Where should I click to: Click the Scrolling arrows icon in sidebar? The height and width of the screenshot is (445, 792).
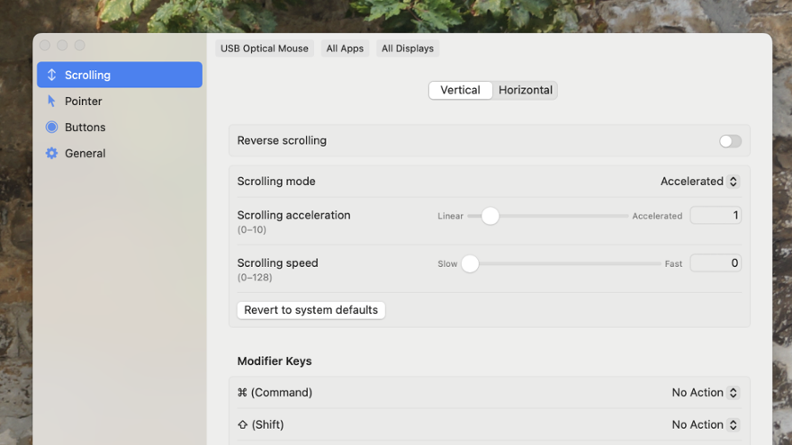[x=52, y=75]
